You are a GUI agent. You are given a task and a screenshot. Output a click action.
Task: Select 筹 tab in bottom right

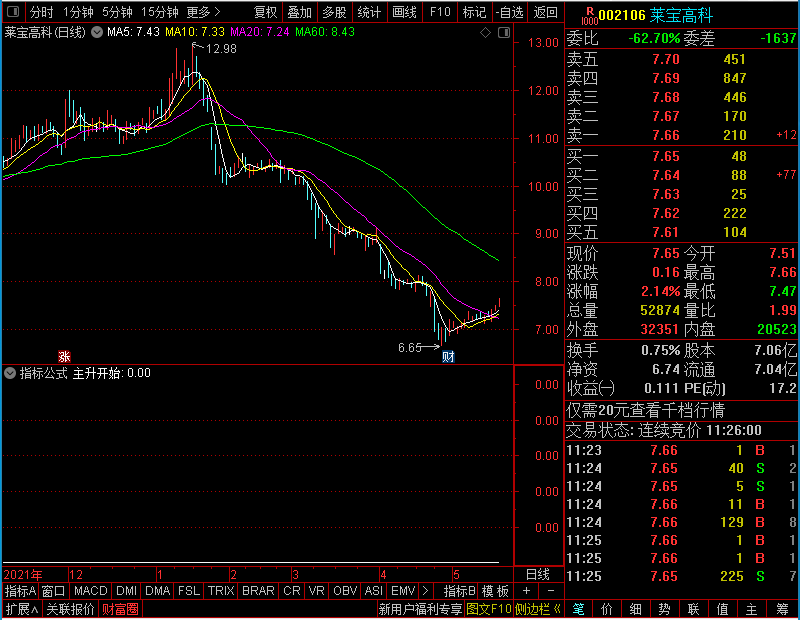click(x=782, y=609)
